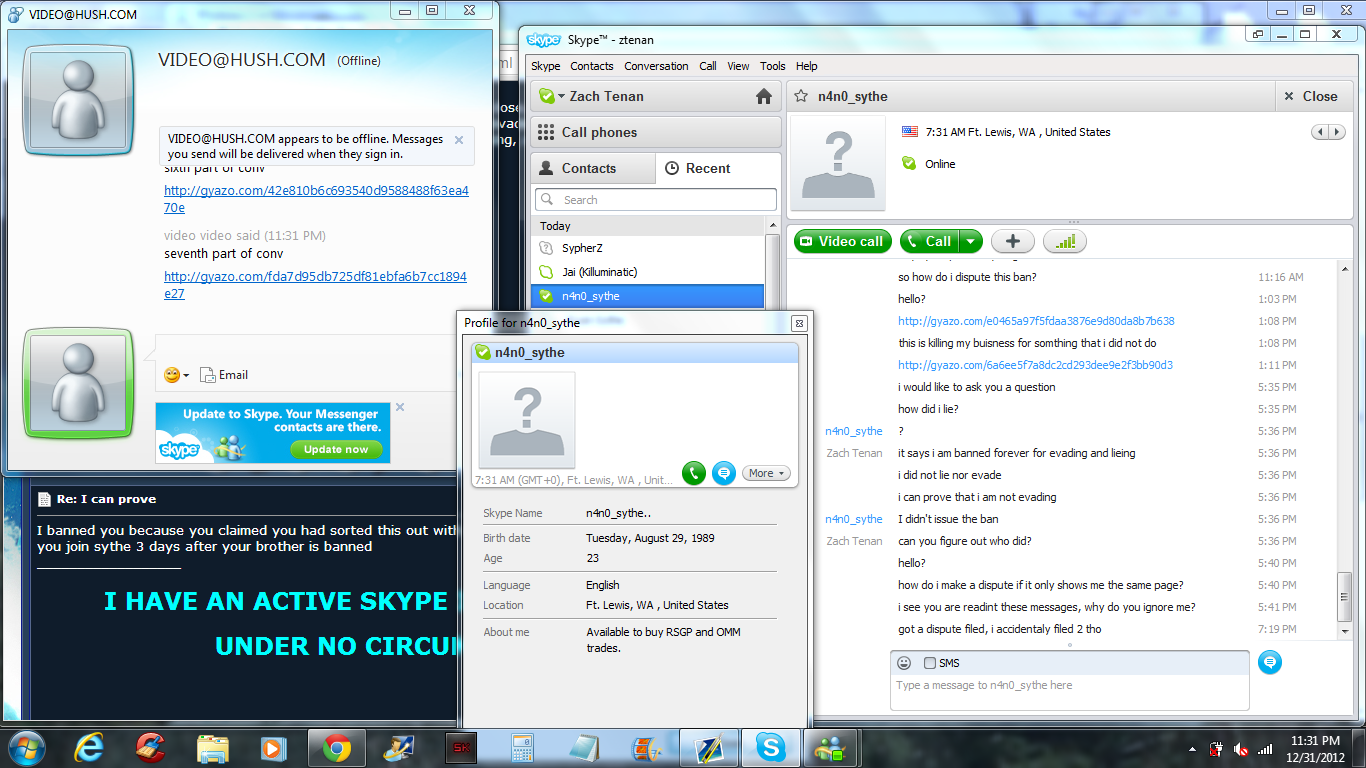The height and width of the screenshot is (768, 1366).
Task: Switch to Skype on the taskbar
Action: (x=770, y=748)
